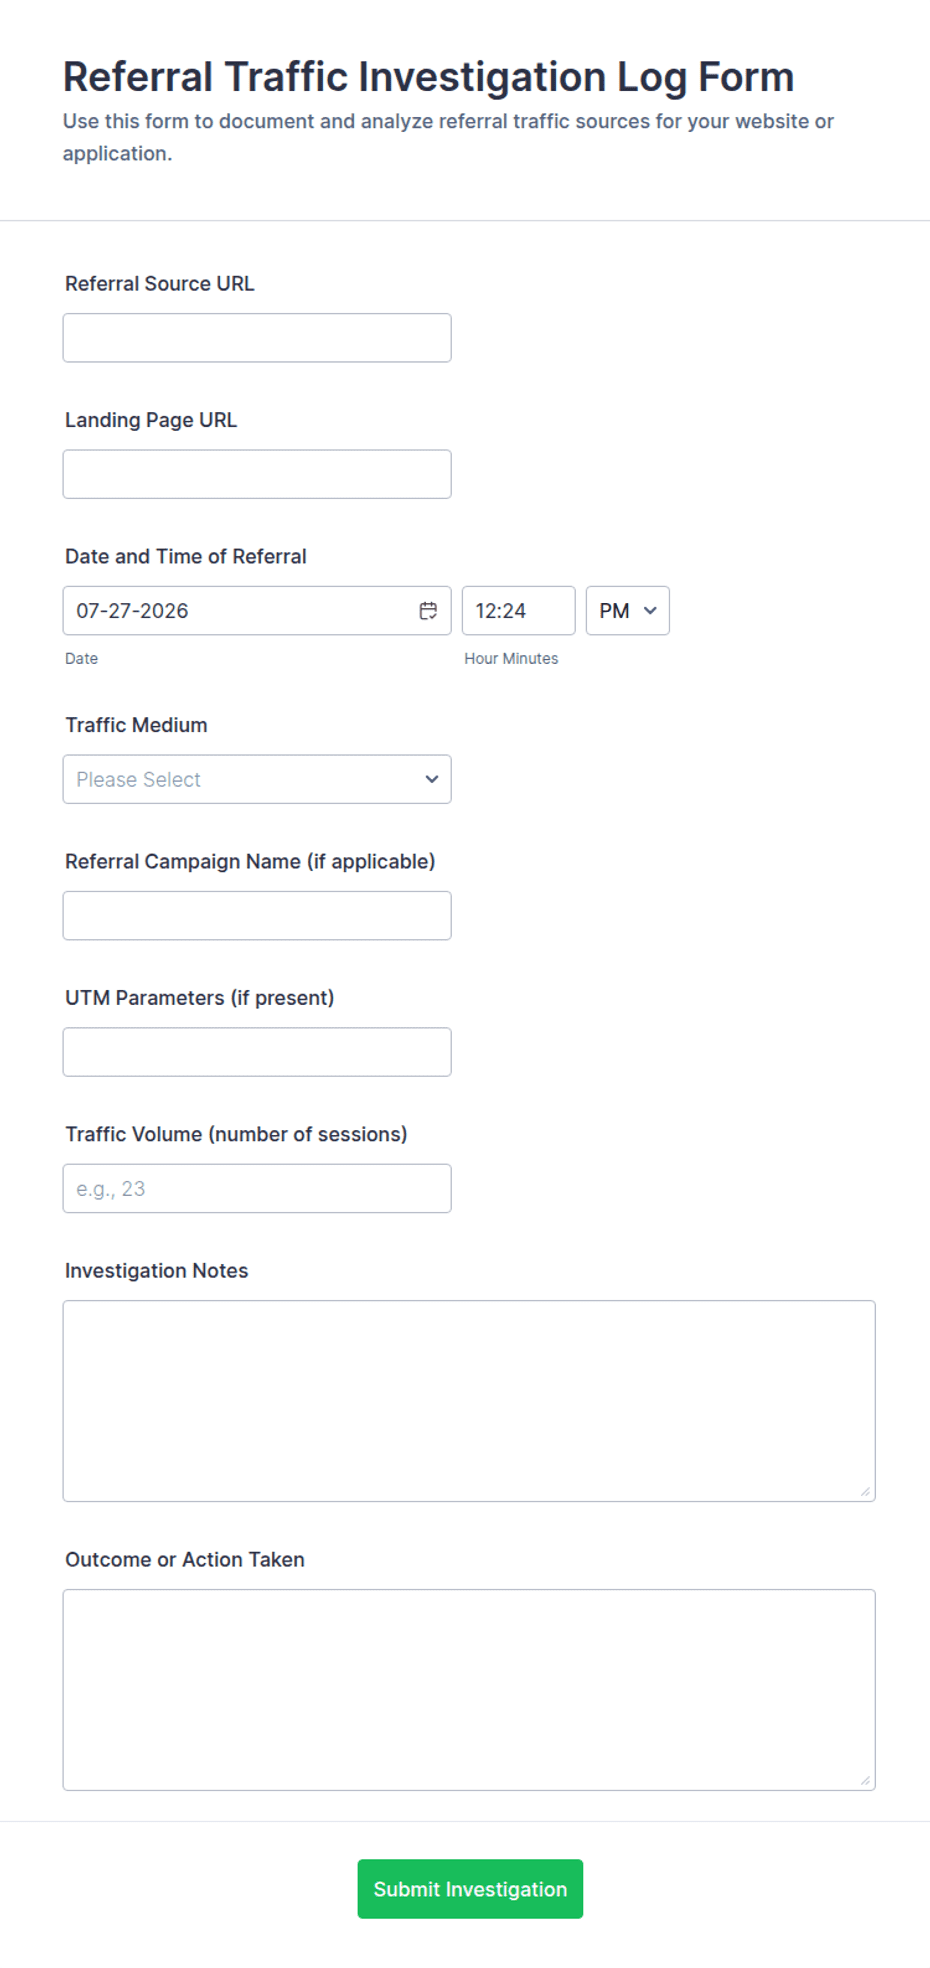Edit the Hour Minutes time field
The width and height of the screenshot is (930, 1968).
coord(518,611)
